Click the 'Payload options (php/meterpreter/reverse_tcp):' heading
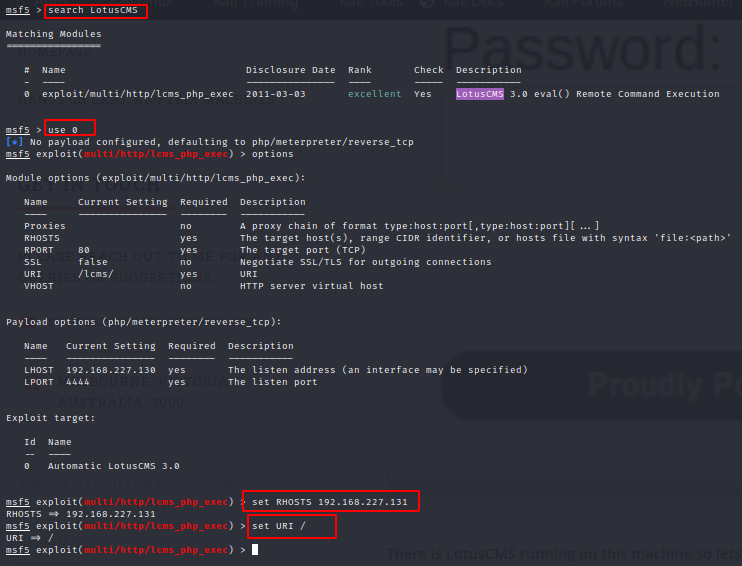Image resolution: width=742 pixels, height=566 pixels. tap(143, 322)
